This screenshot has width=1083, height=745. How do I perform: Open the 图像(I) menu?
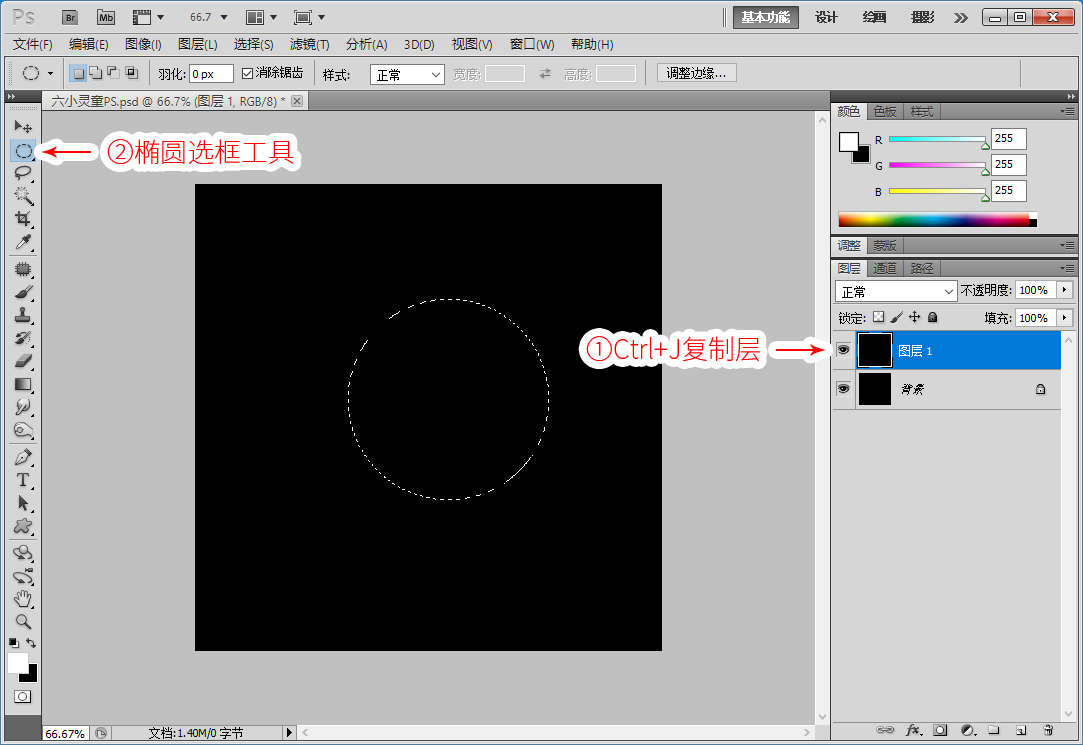[143, 44]
